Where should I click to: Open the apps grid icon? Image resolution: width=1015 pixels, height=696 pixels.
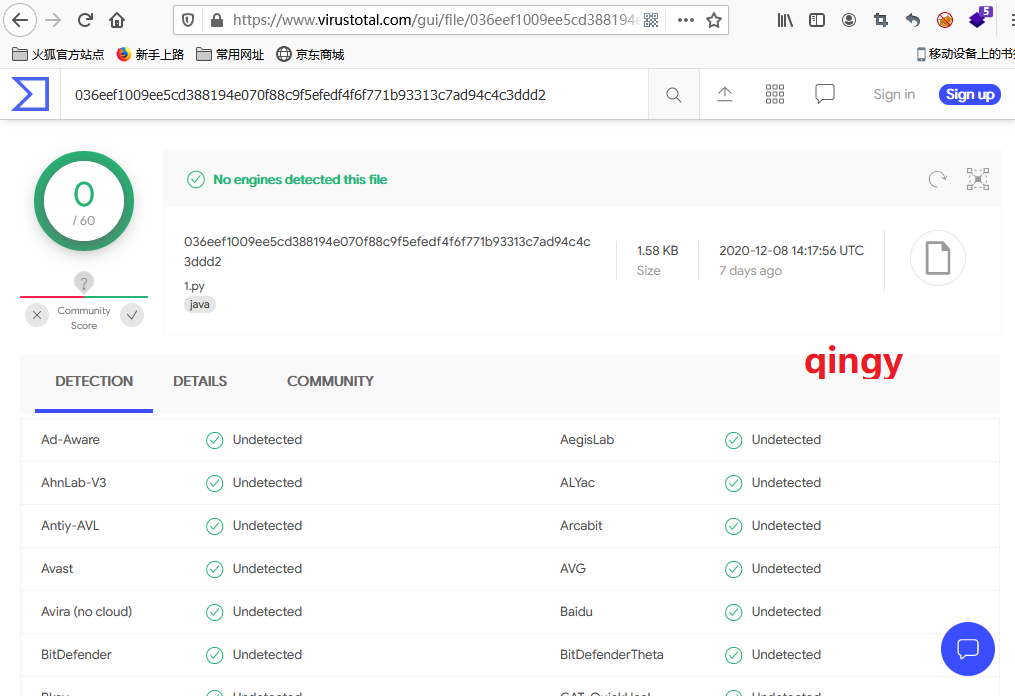(x=775, y=94)
